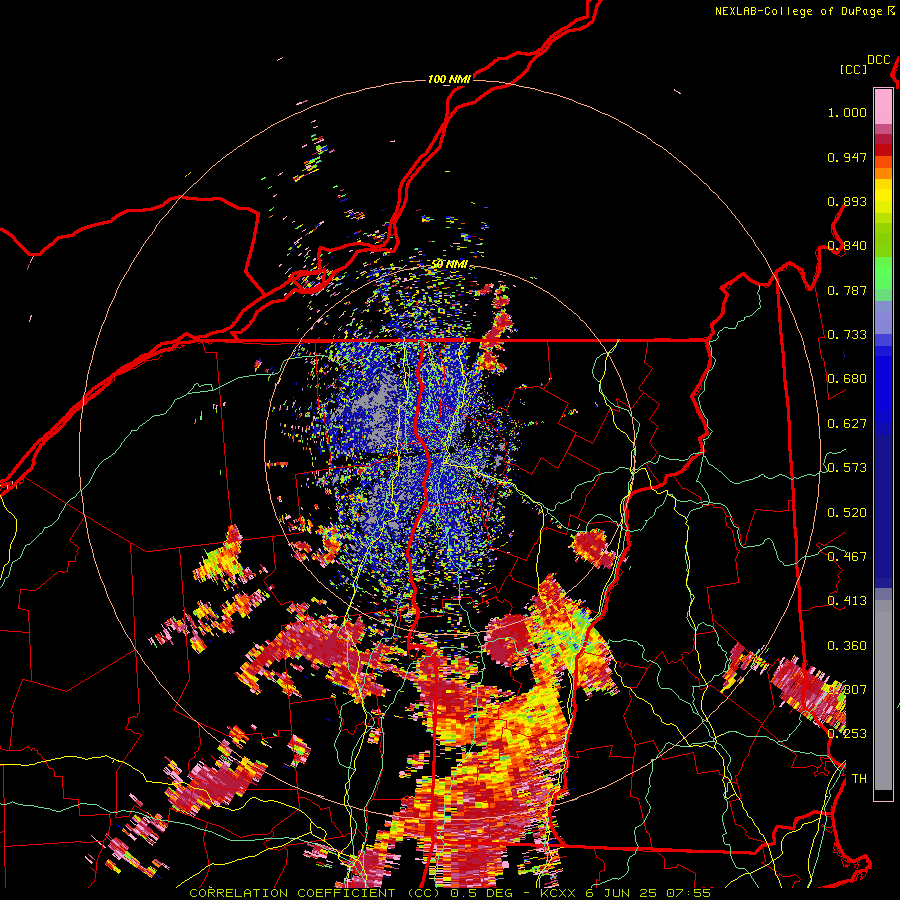Click the 0.360 scale value
Screen dimensions: 900x900
pos(847,646)
